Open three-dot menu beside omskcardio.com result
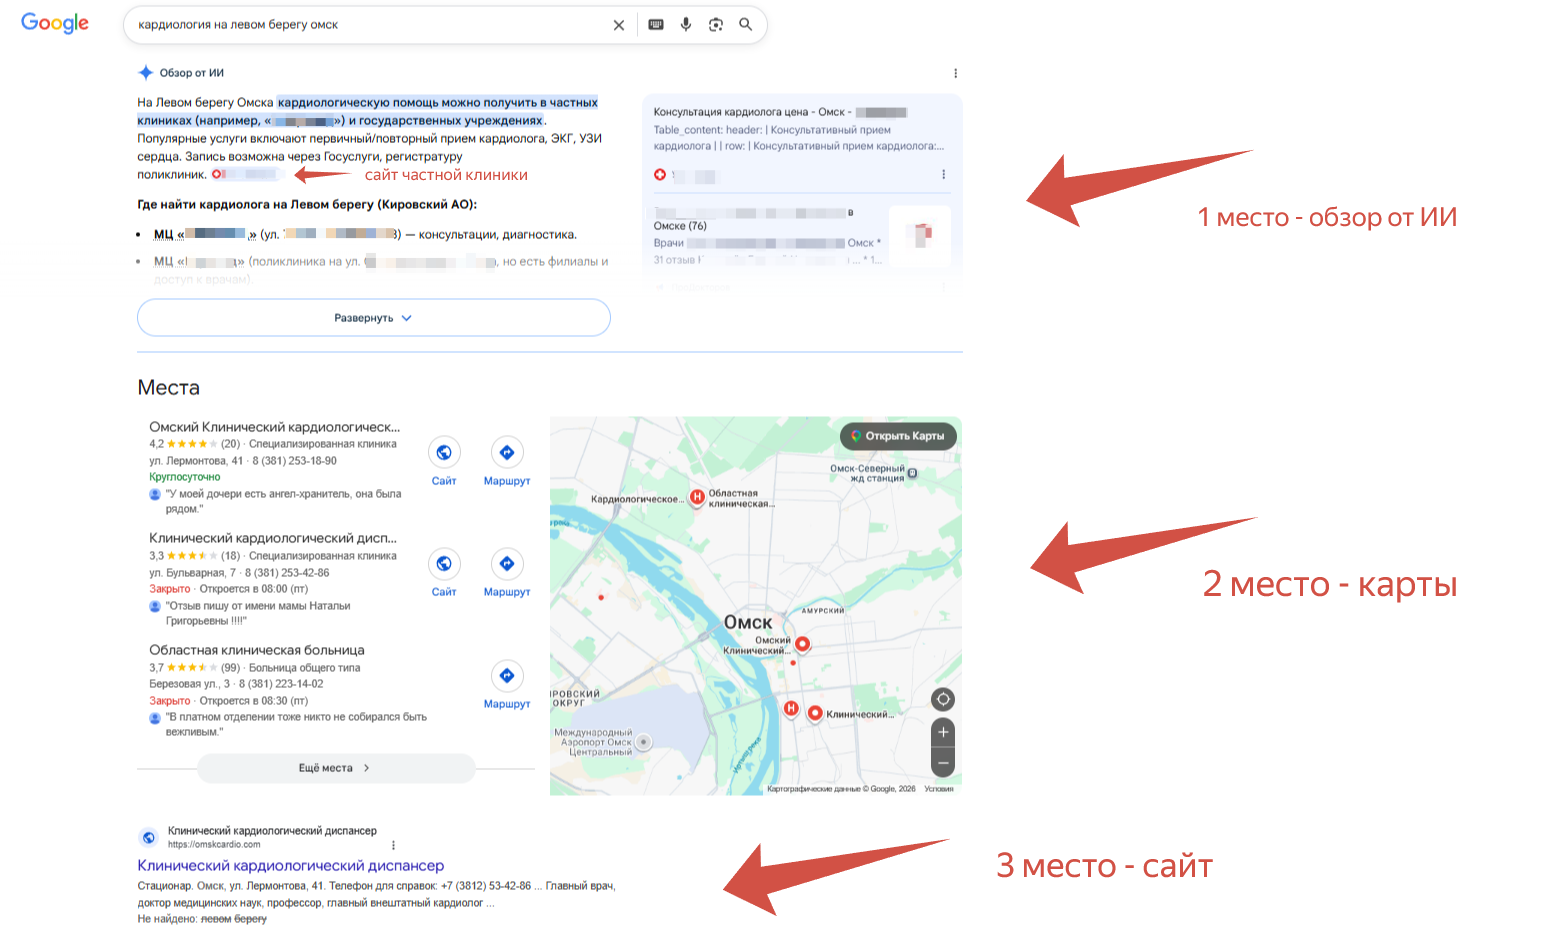Viewport: 1552px width, 943px height. (x=394, y=845)
